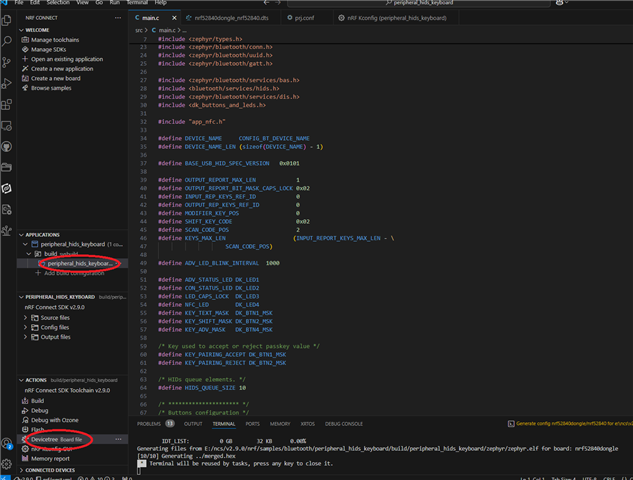This screenshot has width=633, height=480.
Task: Collapse the build tree node
Action: point(29,254)
